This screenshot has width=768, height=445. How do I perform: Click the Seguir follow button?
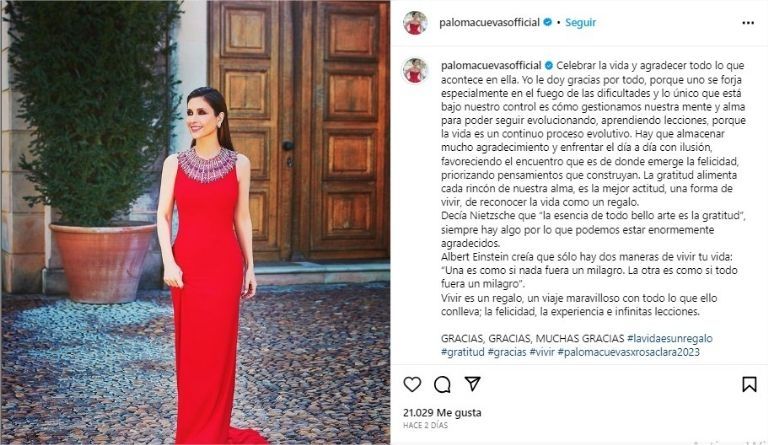tap(580, 23)
